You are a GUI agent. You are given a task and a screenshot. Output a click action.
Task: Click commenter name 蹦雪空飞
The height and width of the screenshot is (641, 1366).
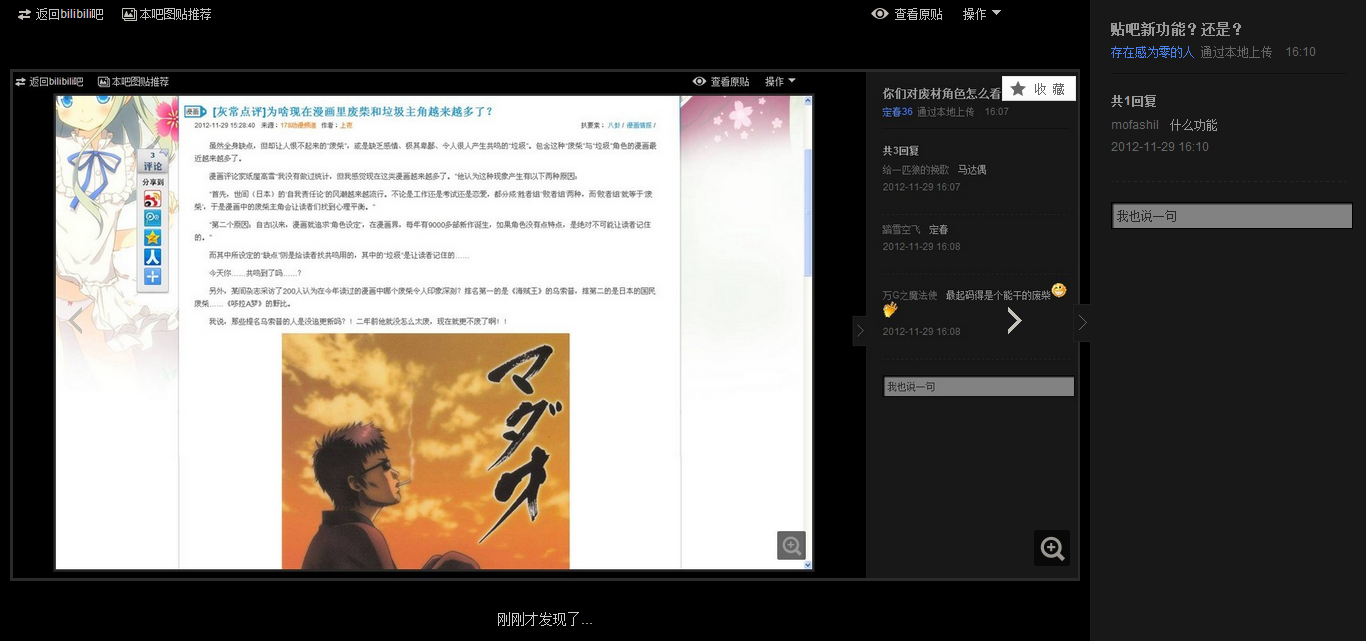[x=901, y=230]
